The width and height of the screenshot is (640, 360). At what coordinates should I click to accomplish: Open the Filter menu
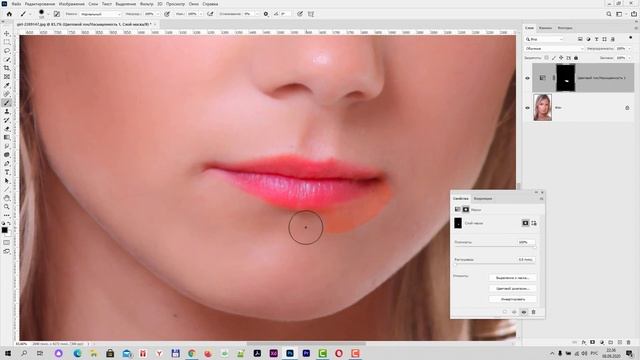coord(147,4)
